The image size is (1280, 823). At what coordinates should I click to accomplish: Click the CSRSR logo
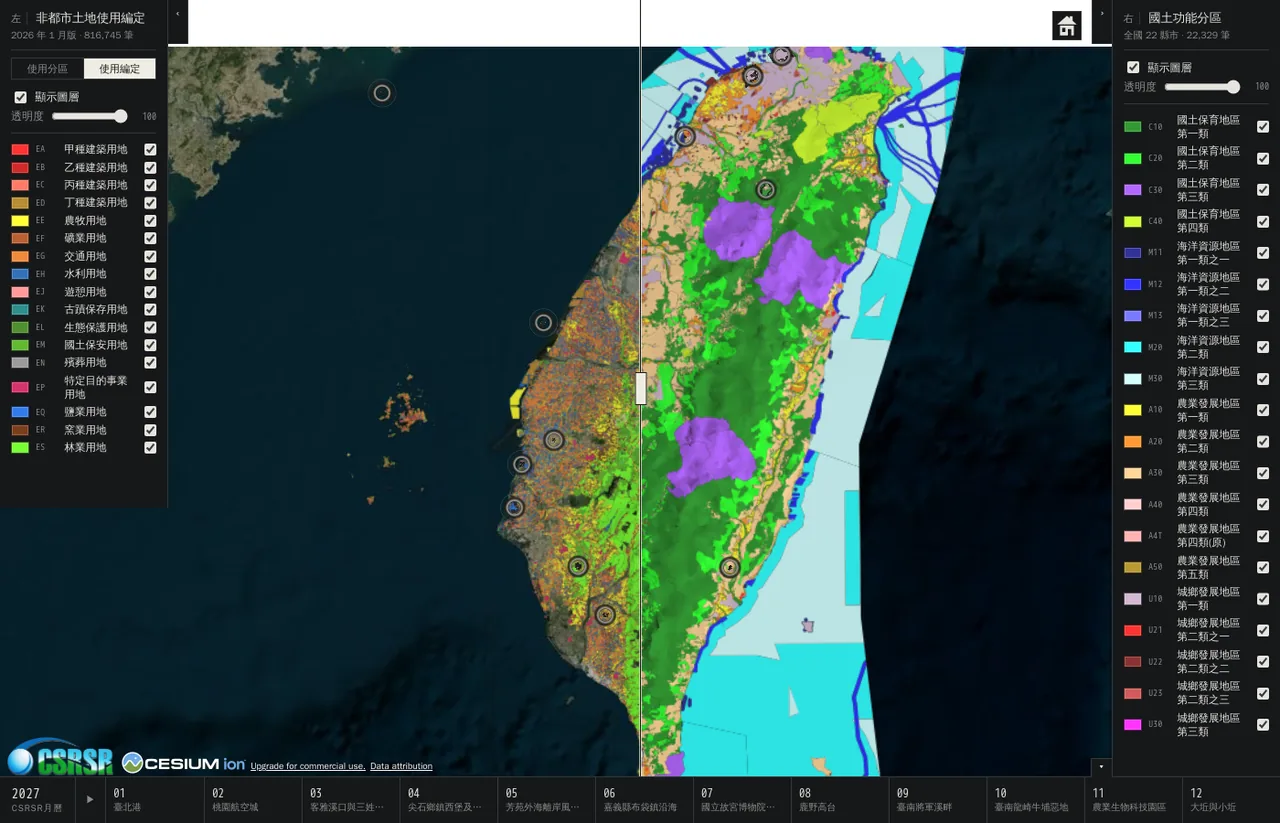[61, 758]
